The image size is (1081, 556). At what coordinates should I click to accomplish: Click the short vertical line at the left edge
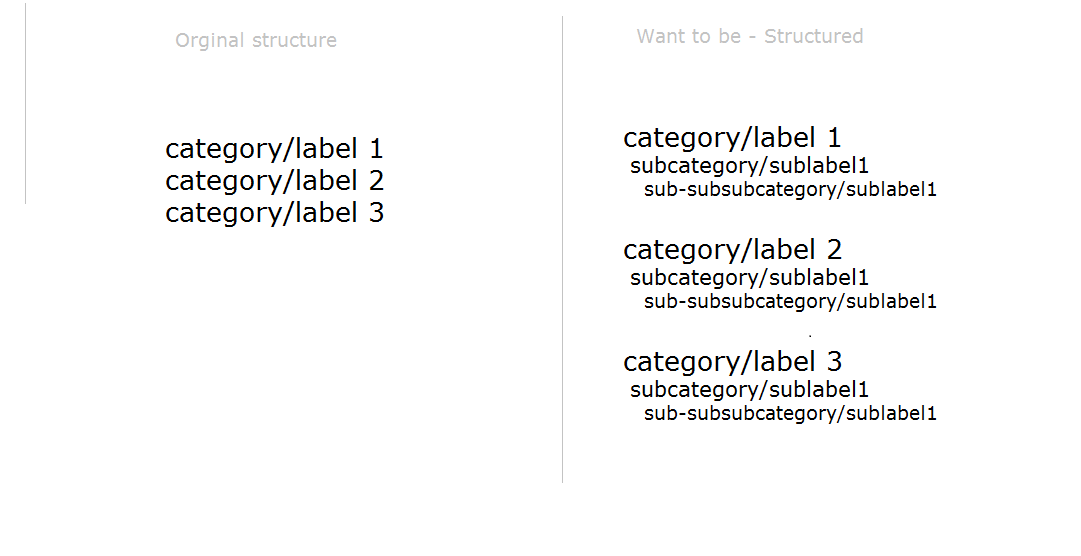(x=26, y=103)
